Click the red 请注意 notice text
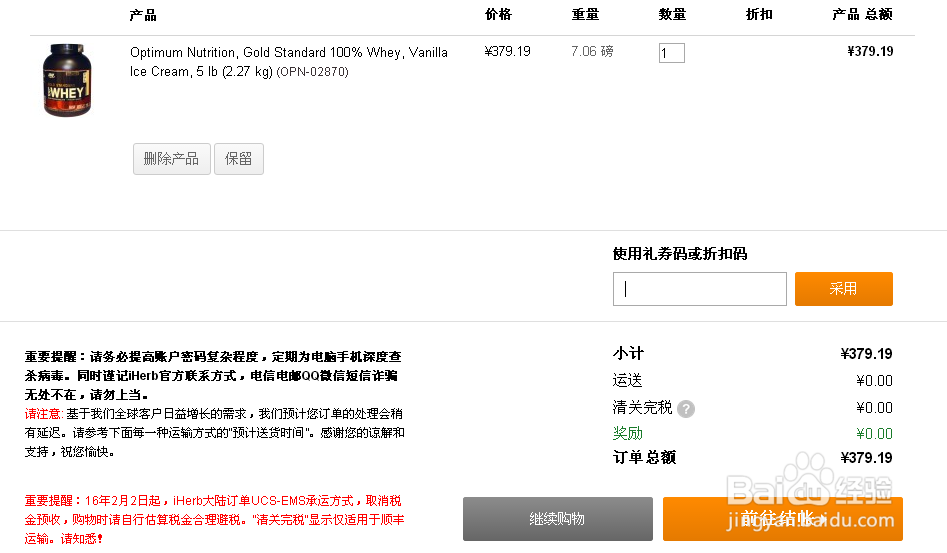The height and width of the screenshot is (553, 947). point(43,414)
